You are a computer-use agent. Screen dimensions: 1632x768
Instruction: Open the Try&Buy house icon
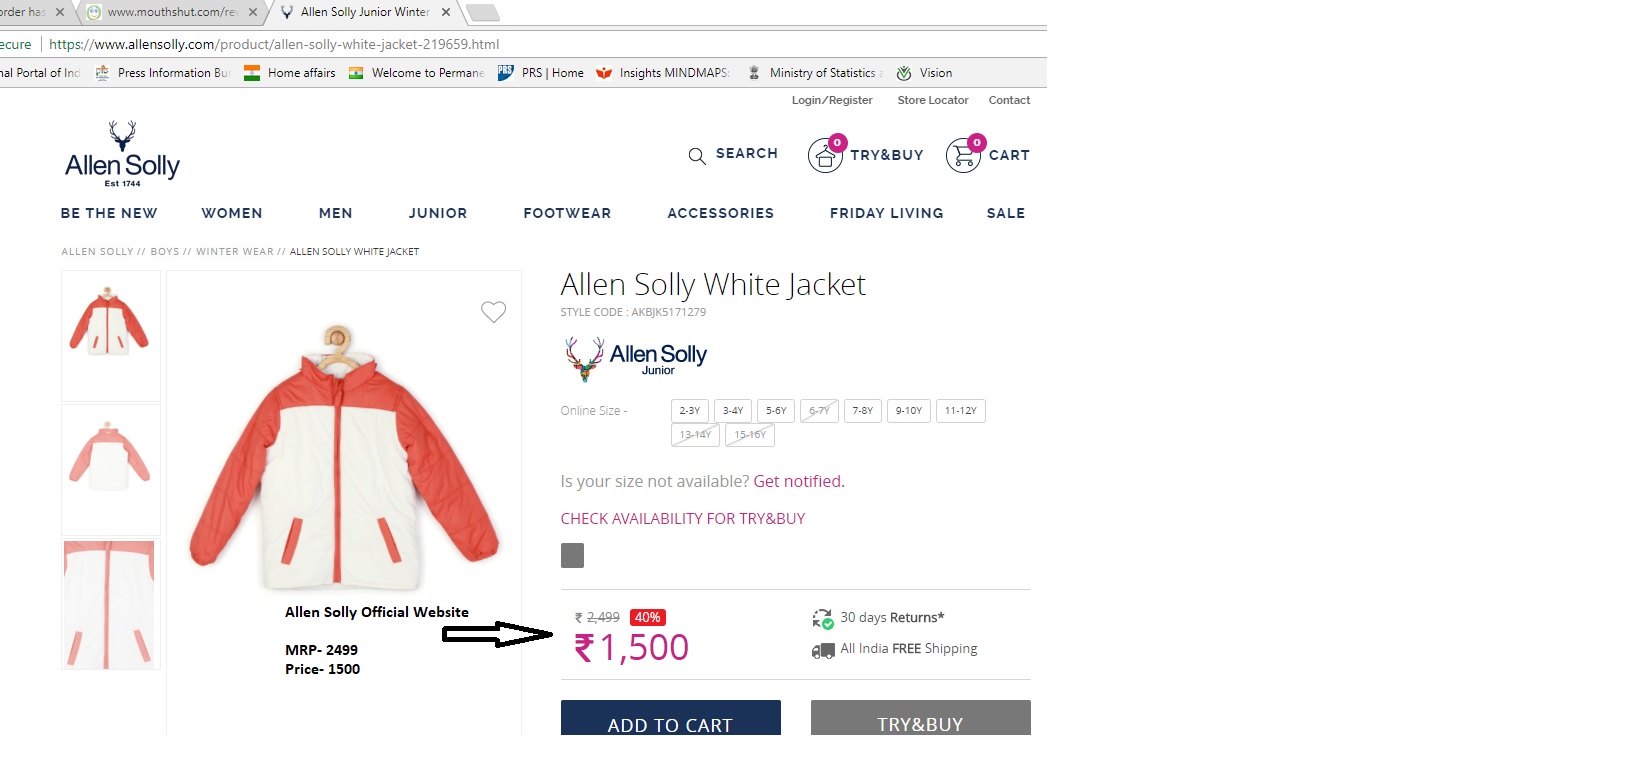click(826, 155)
